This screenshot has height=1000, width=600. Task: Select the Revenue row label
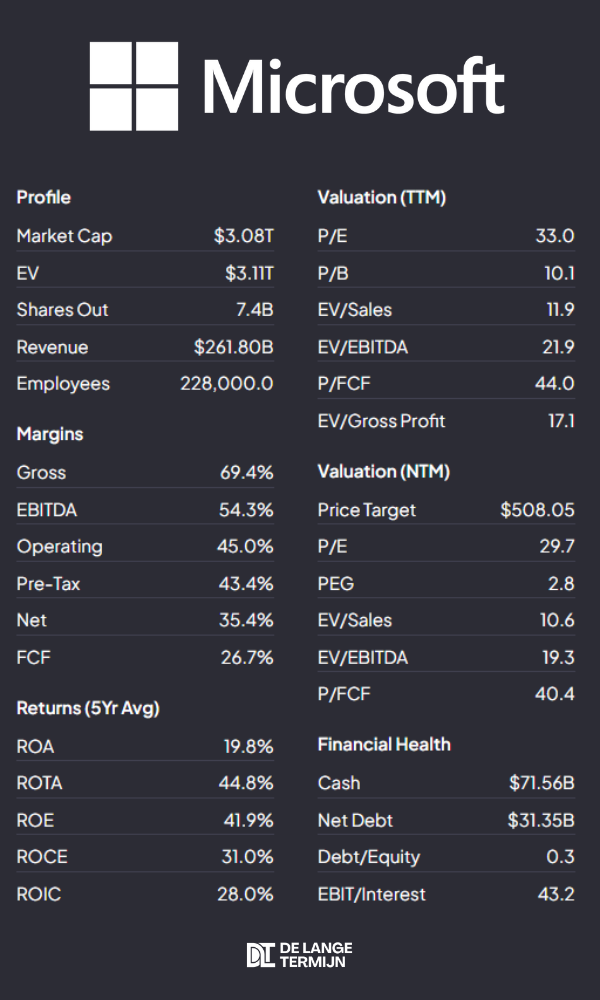(52, 347)
